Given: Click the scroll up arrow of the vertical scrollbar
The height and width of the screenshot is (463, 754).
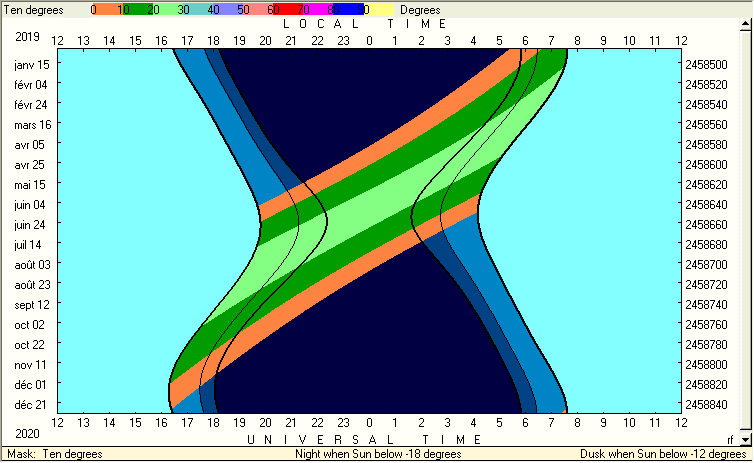Looking at the screenshot, I should (x=745, y=24).
